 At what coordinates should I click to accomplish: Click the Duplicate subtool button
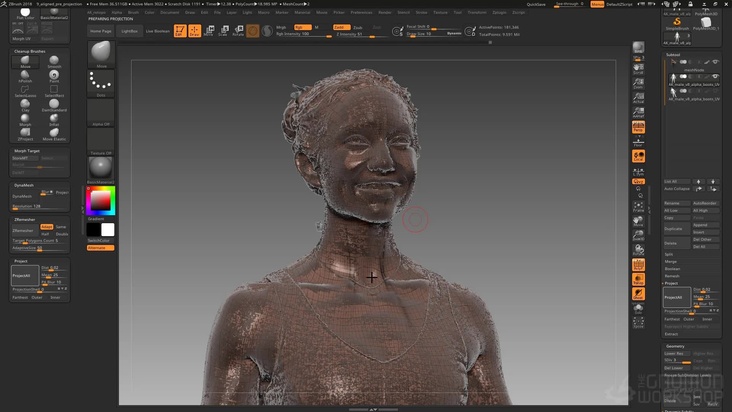coord(676,229)
